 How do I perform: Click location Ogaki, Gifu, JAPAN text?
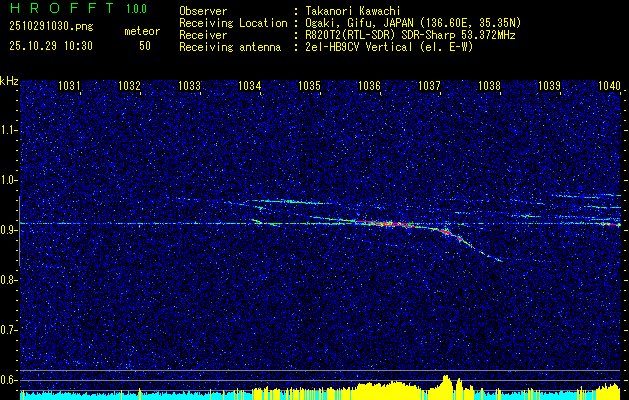413,23
